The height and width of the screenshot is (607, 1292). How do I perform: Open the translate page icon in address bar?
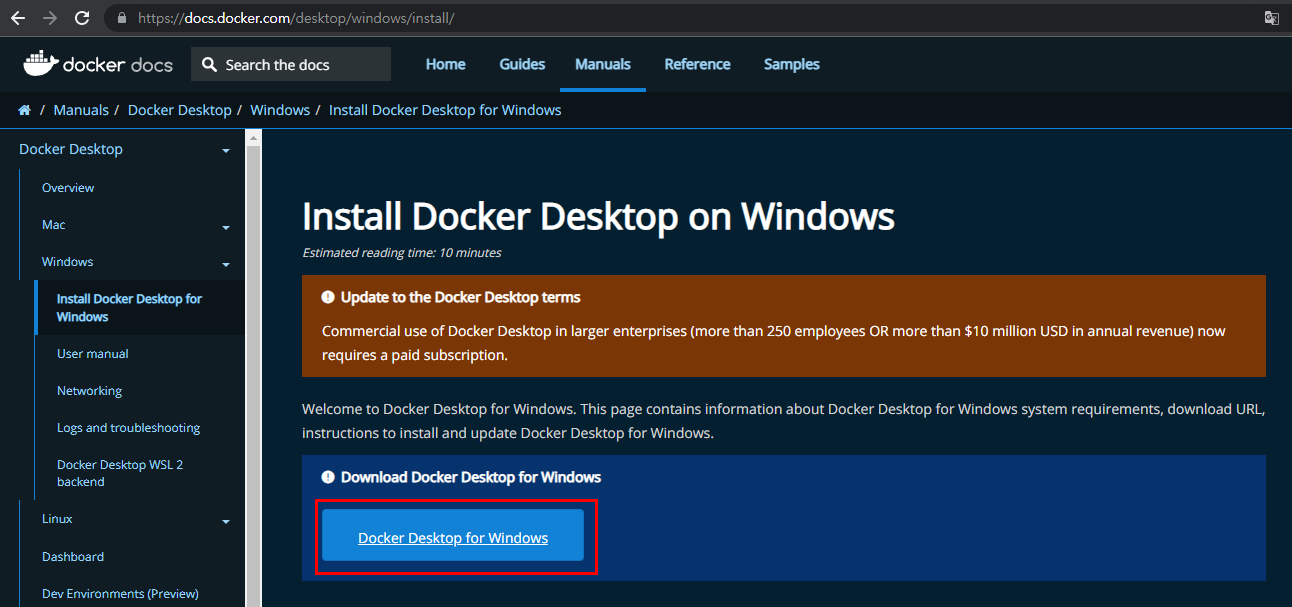[x=1271, y=18]
